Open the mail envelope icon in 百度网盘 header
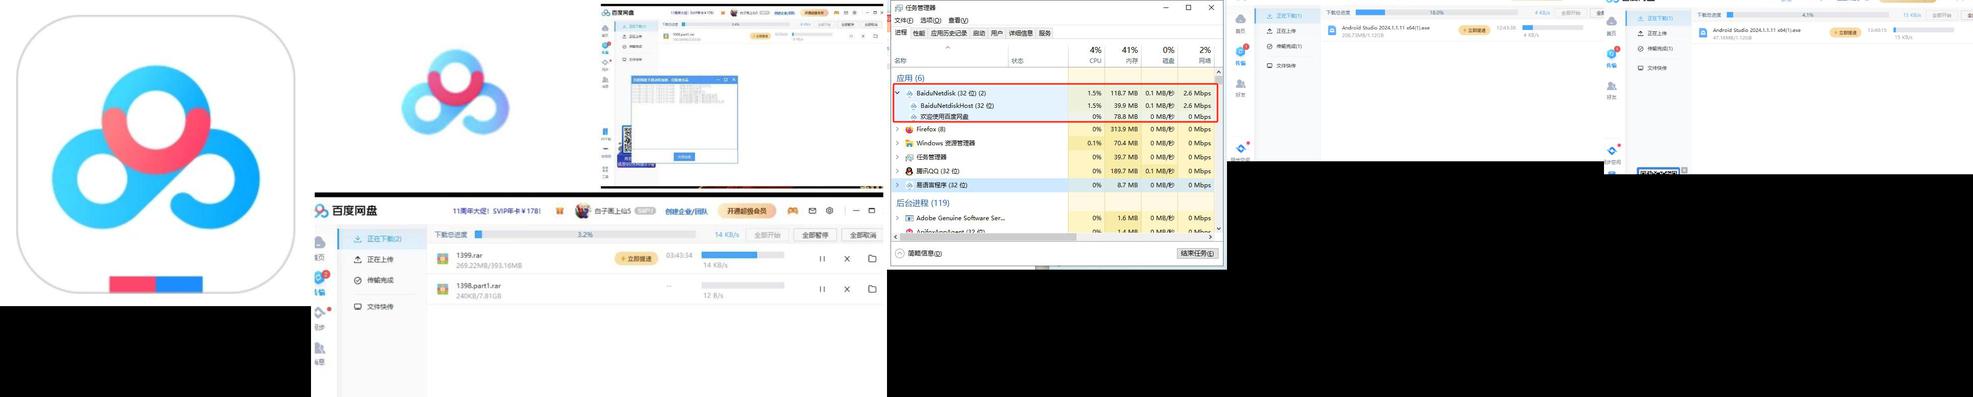Image resolution: width=1973 pixels, height=397 pixels. coord(812,211)
